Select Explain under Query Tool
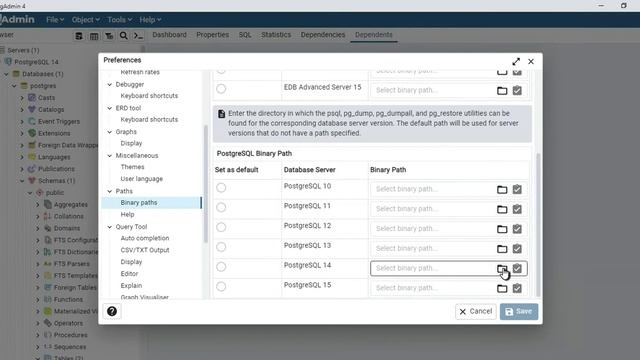Viewport: 640px width, 360px height. tap(131, 285)
